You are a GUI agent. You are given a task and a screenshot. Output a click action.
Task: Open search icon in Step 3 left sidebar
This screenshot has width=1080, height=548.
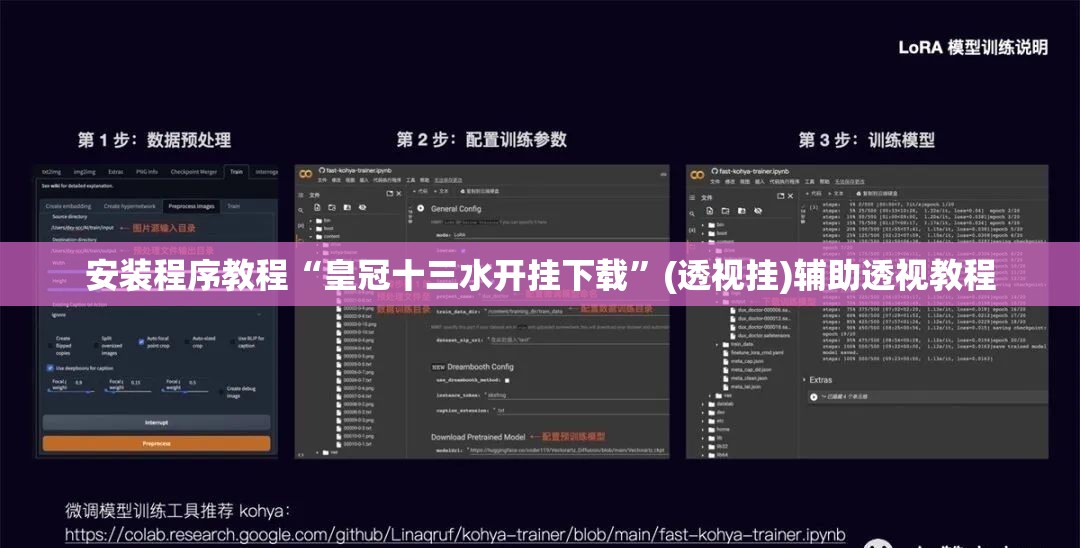tap(693, 213)
